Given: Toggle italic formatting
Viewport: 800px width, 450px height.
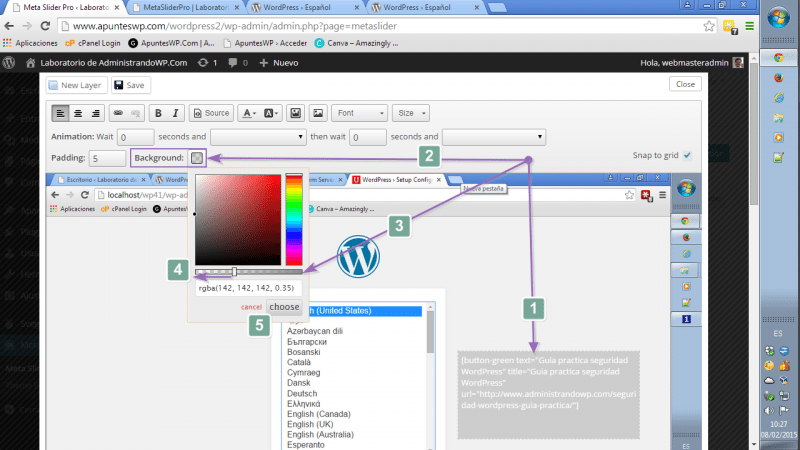Looking at the screenshot, I should pyautogui.click(x=176, y=113).
